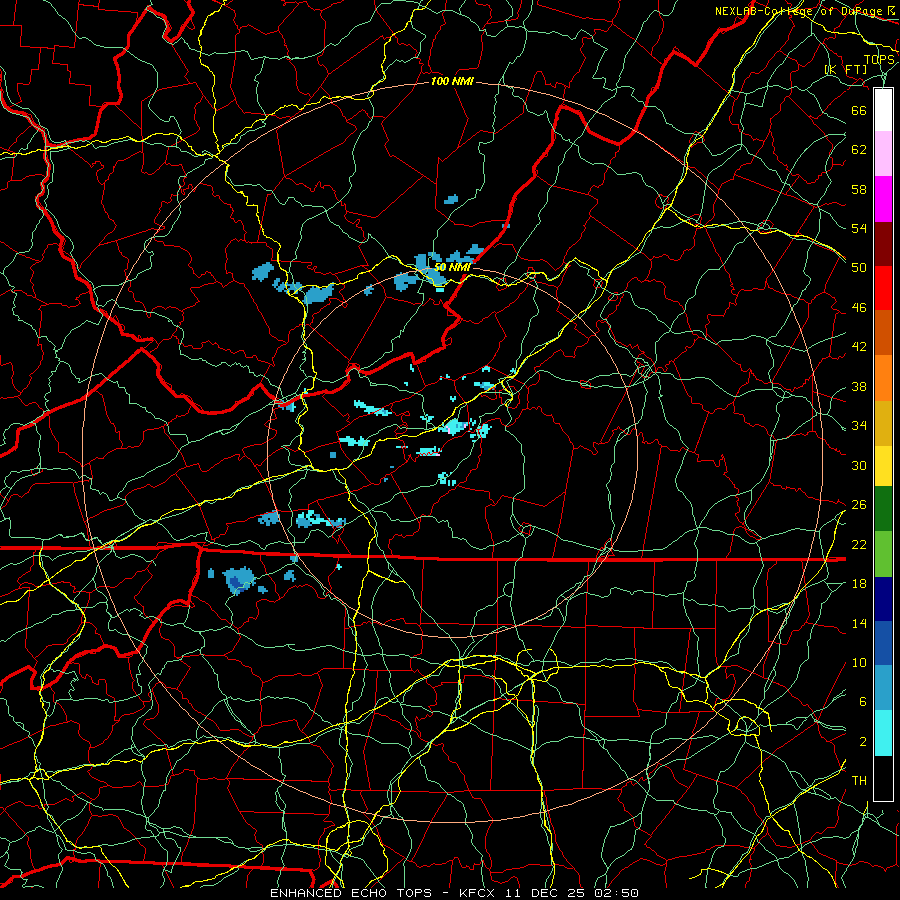Click the light pink legend swatch
This screenshot has height=900, width=900.
click(x=883, y=154)
